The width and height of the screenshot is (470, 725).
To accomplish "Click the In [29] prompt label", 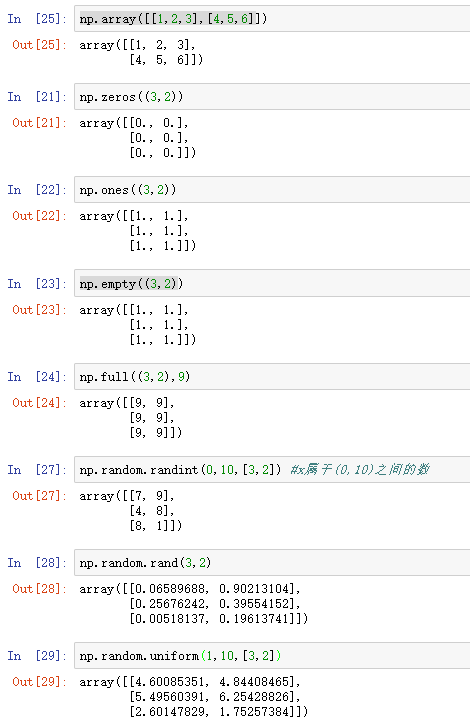I will pyautogui.click(x=37, y=656).
